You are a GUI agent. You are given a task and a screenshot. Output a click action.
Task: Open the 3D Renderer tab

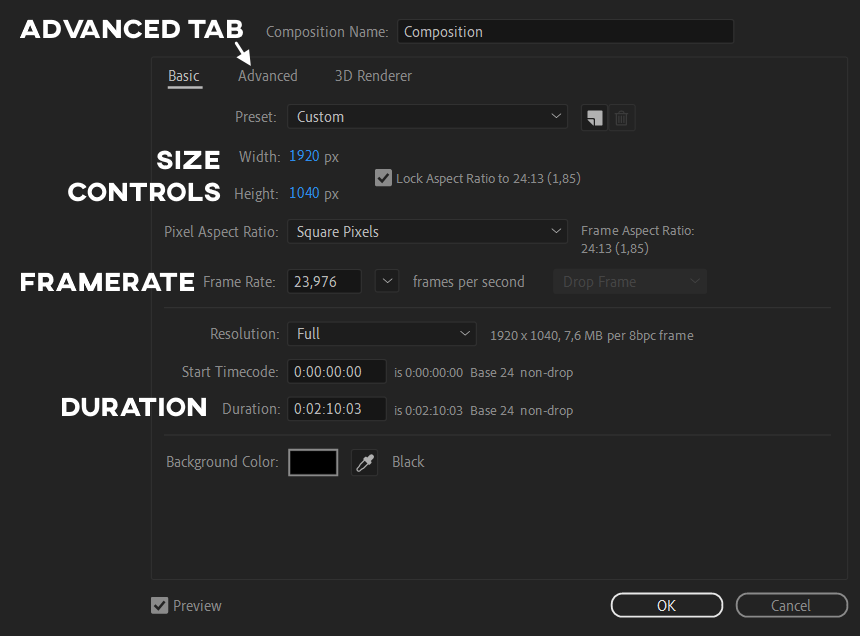(373, 76)
